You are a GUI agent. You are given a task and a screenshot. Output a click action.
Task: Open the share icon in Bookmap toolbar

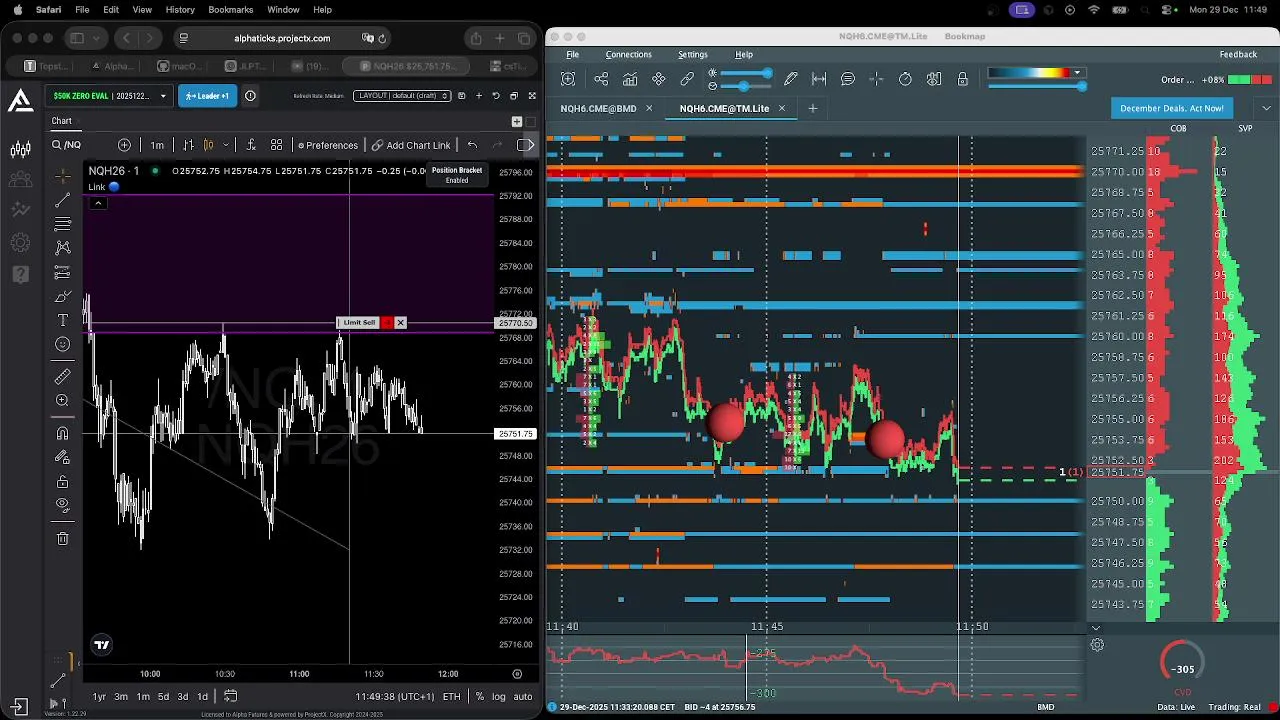click(601, 79)
